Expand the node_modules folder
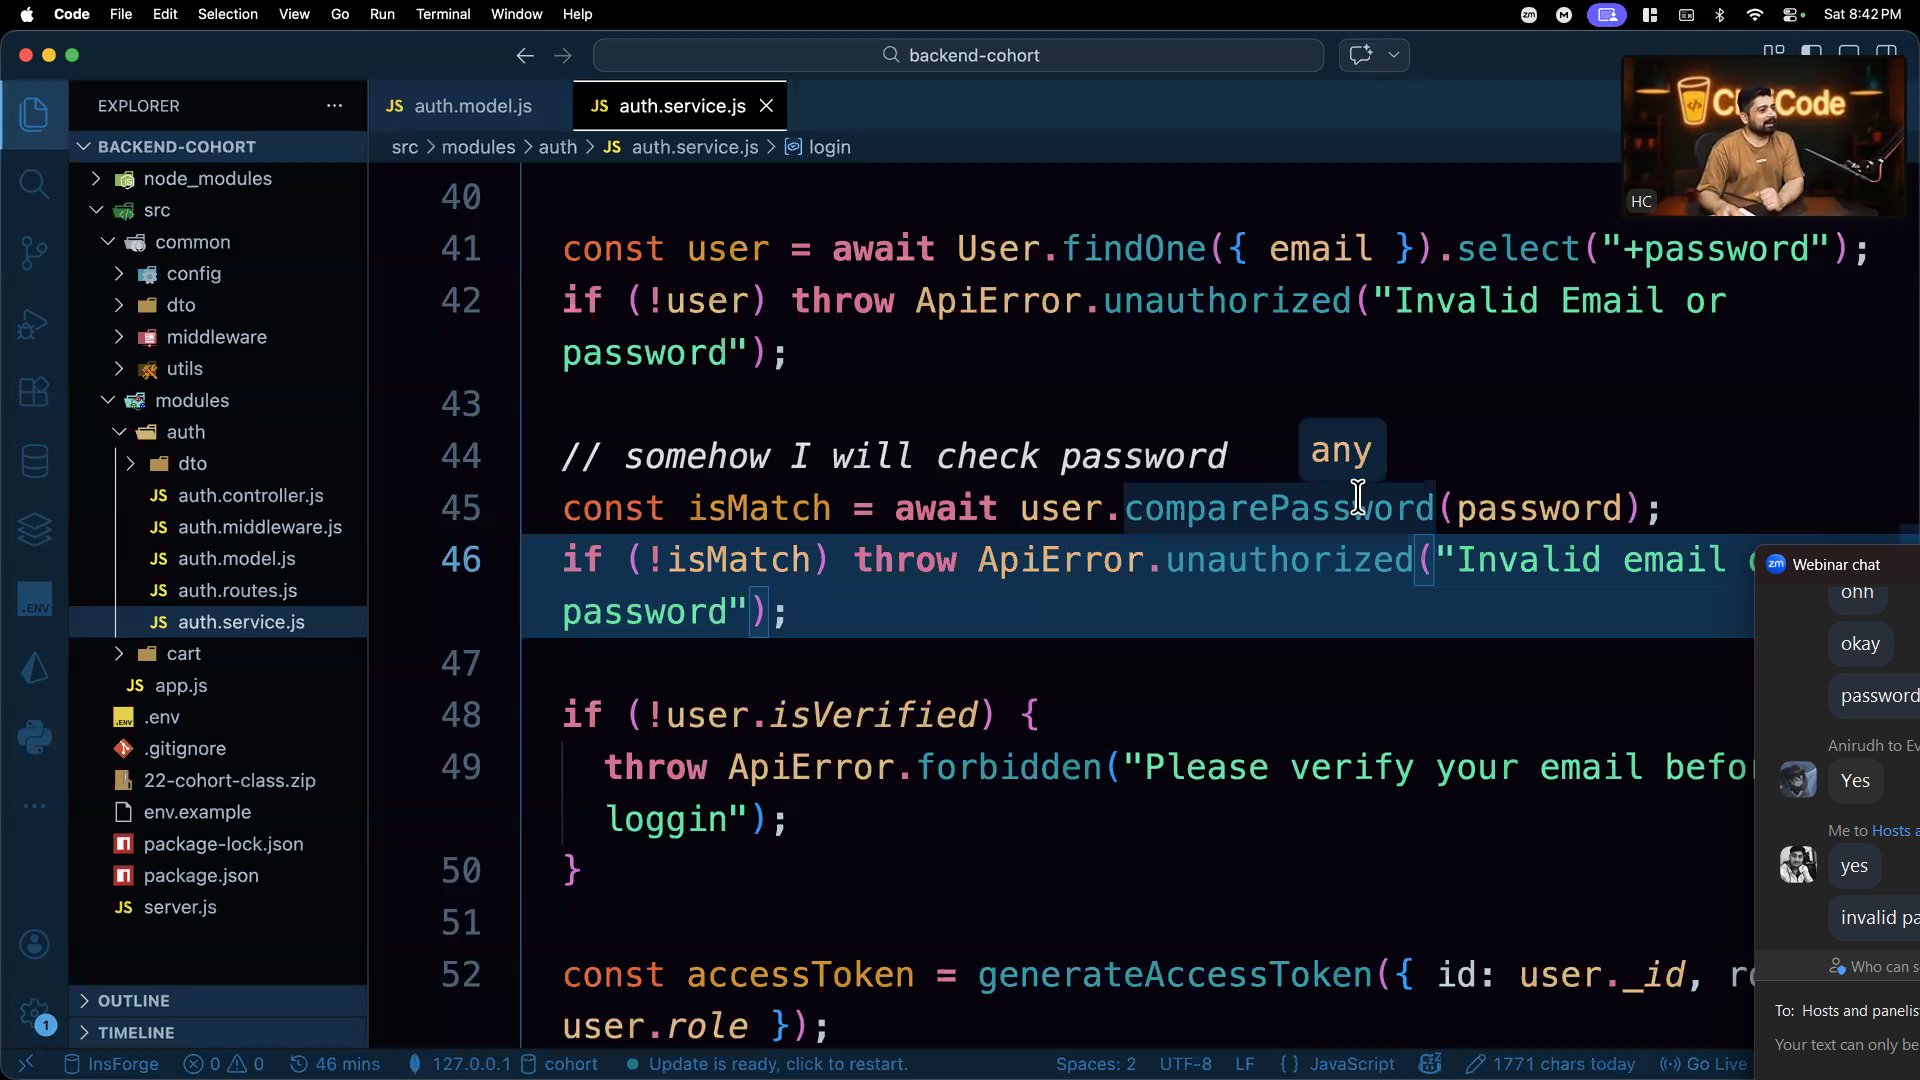Image resolution: width=1920 pixels, height=1080 pixels. [207, 178]
